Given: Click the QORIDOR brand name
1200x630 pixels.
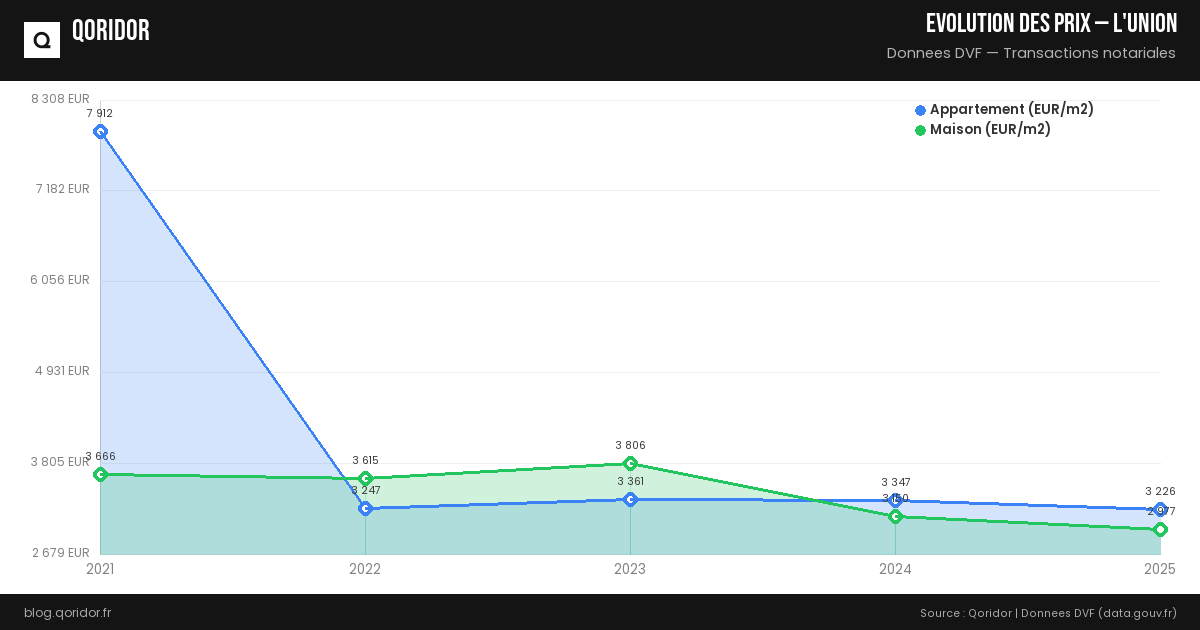Looking at the screenshot, I should (x=110, y=31).
